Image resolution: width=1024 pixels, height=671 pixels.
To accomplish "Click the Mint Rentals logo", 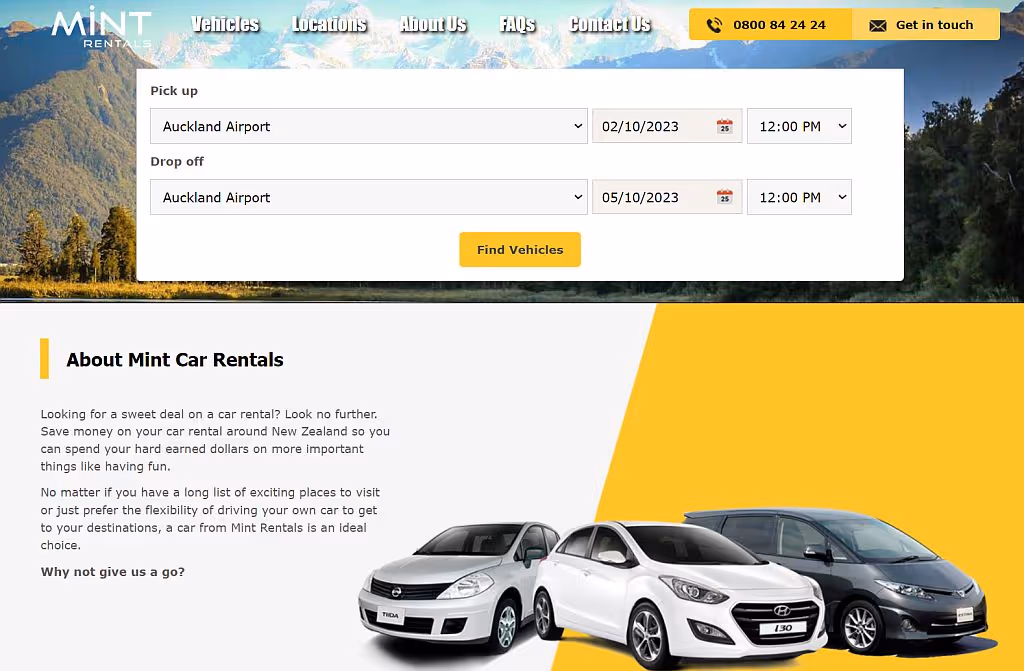I will [x=101, y=27].
